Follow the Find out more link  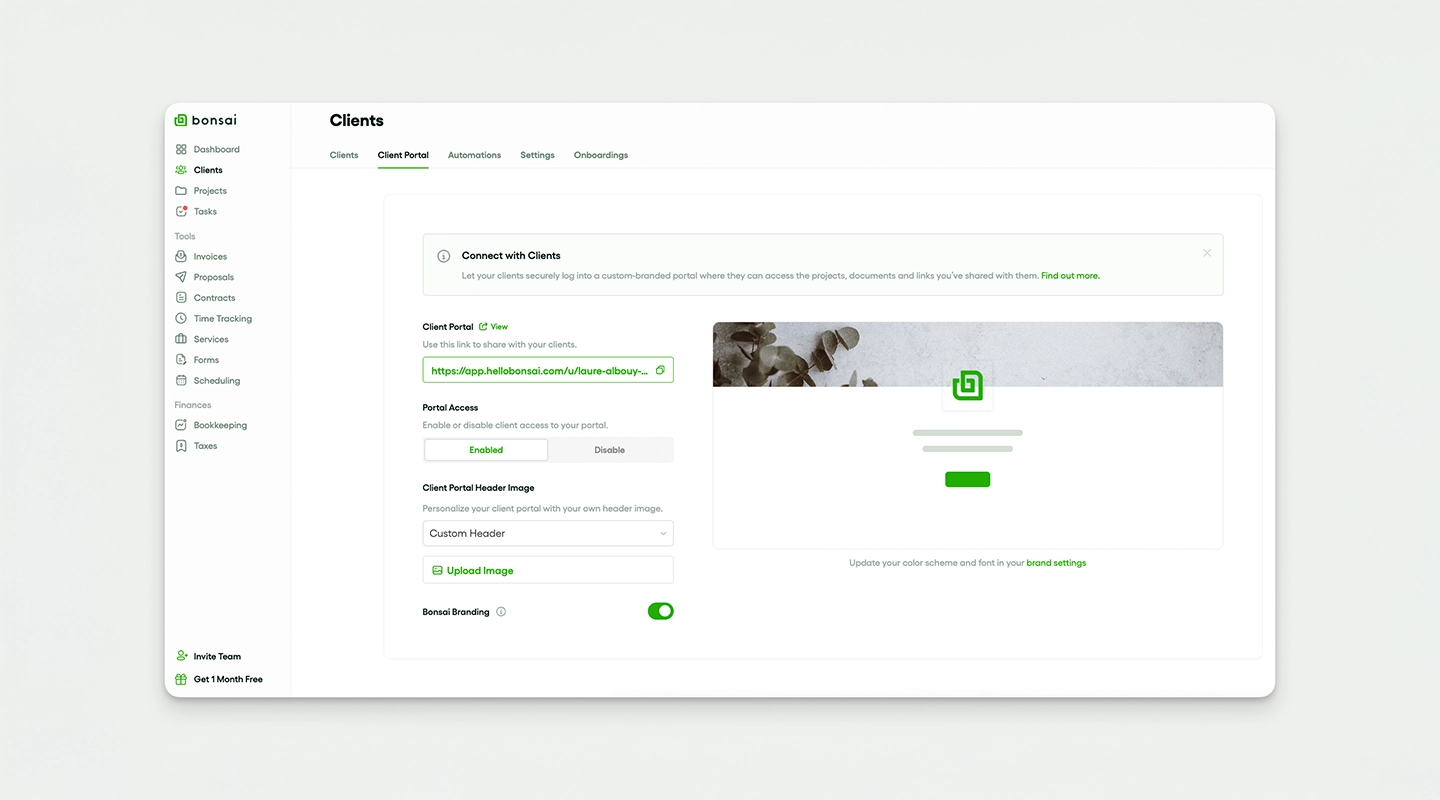pyautogui.click(x=1070, y=276)
